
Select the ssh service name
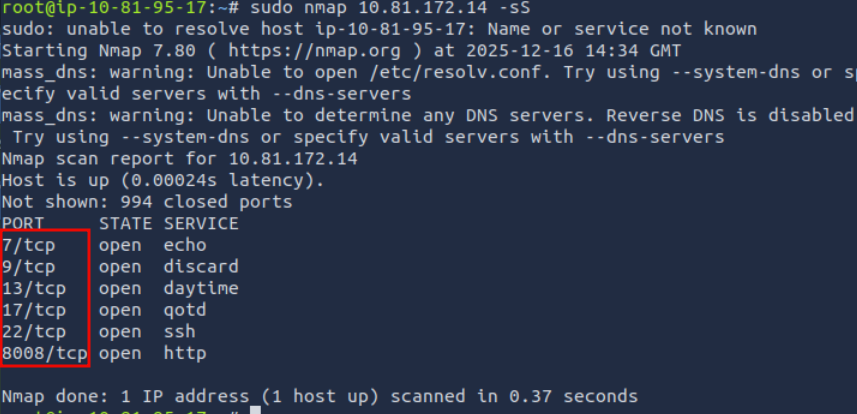click(x=180, y=332)
